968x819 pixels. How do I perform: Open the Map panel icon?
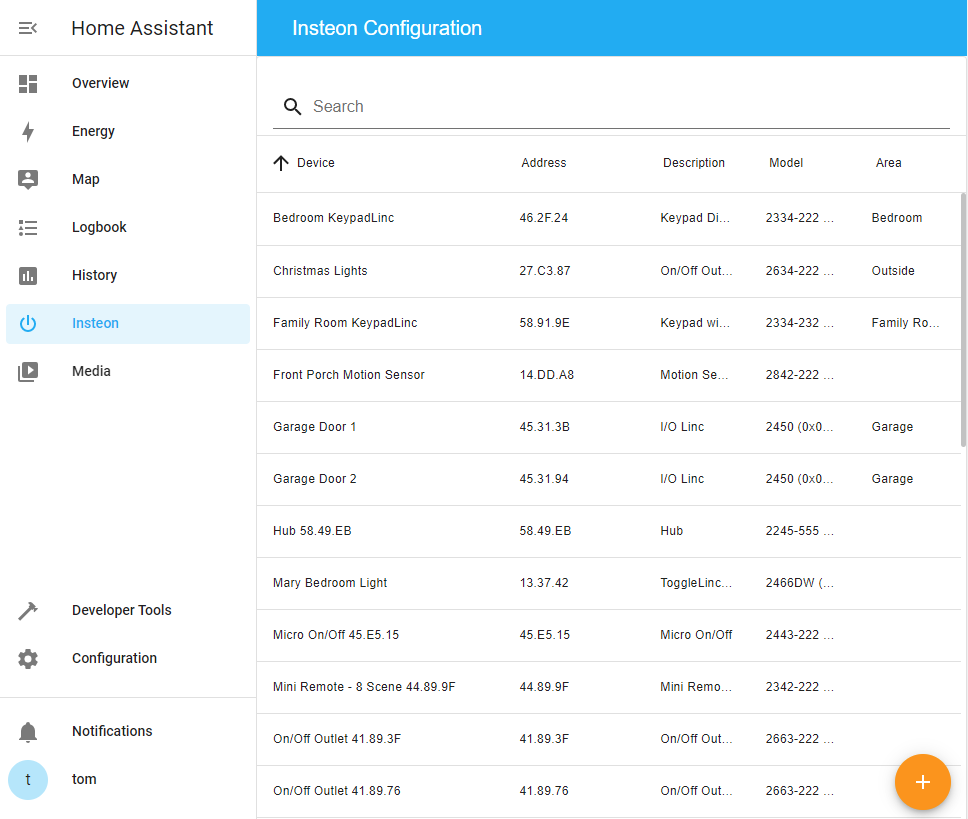pyautogui.click(x=28, y=179)
